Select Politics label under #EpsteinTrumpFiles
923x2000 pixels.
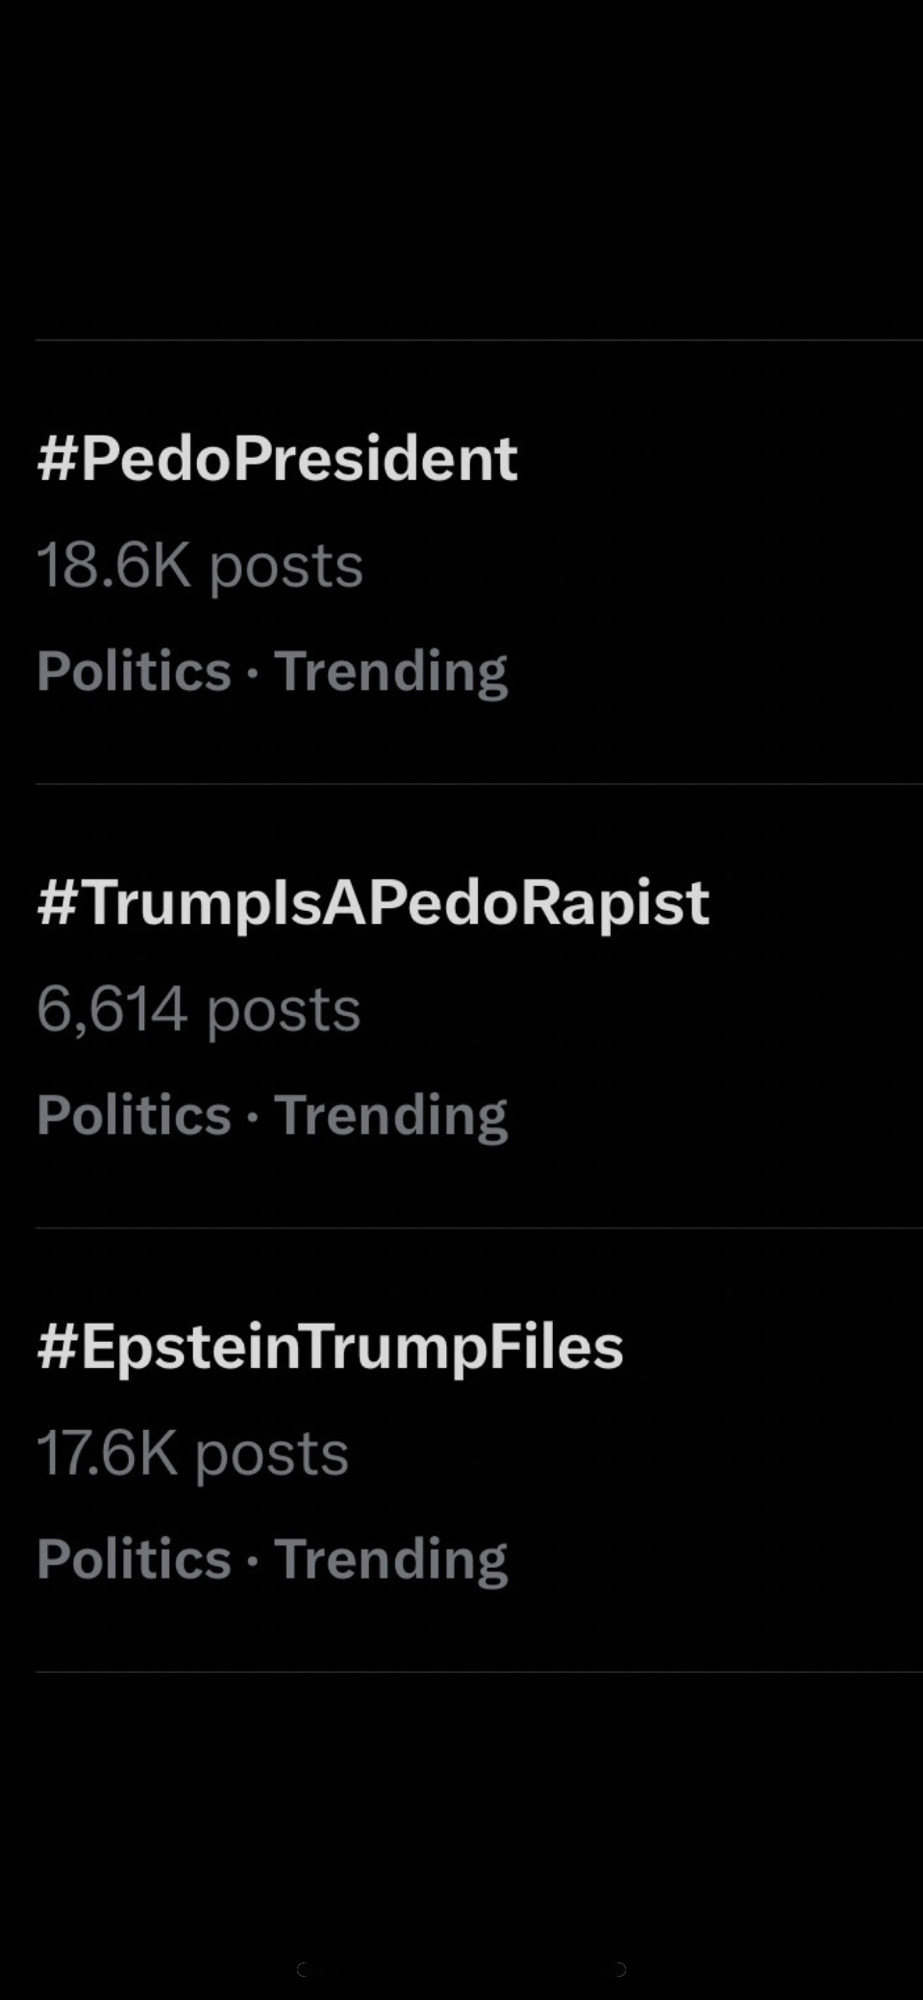(134, 1558)
